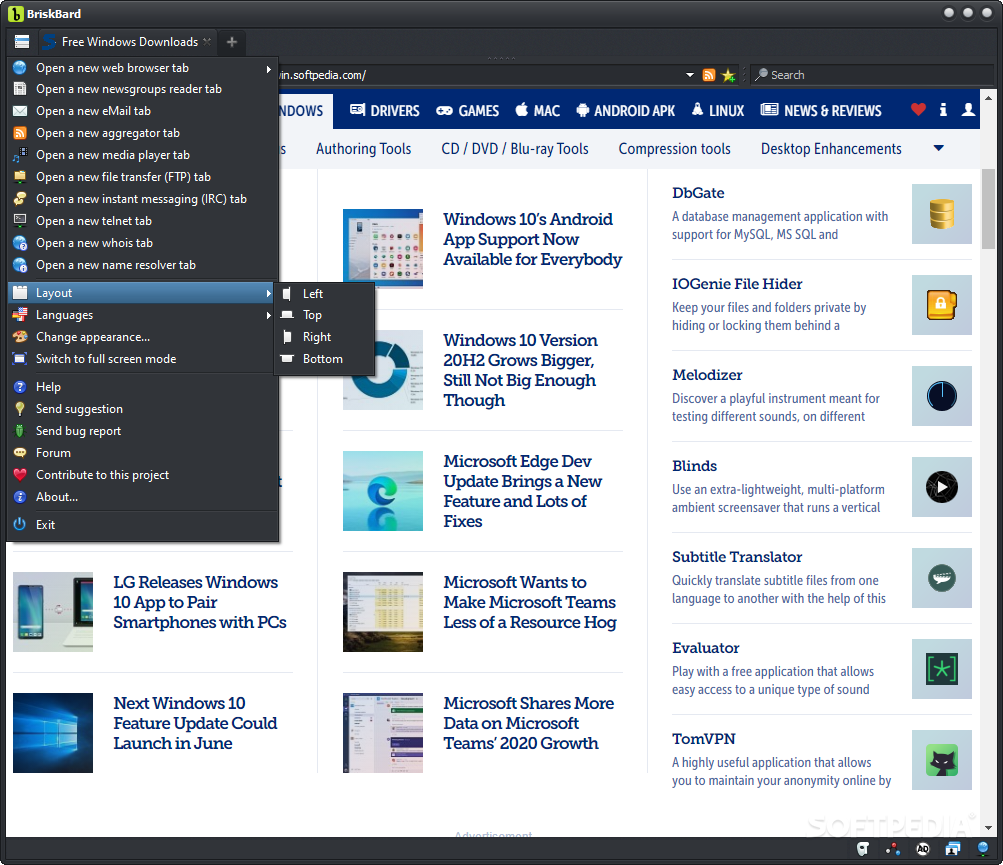The image size is (1003, 865).
Task: Select Change appearance... menu item
Action: pyautogui.click(x=143, y=337)
